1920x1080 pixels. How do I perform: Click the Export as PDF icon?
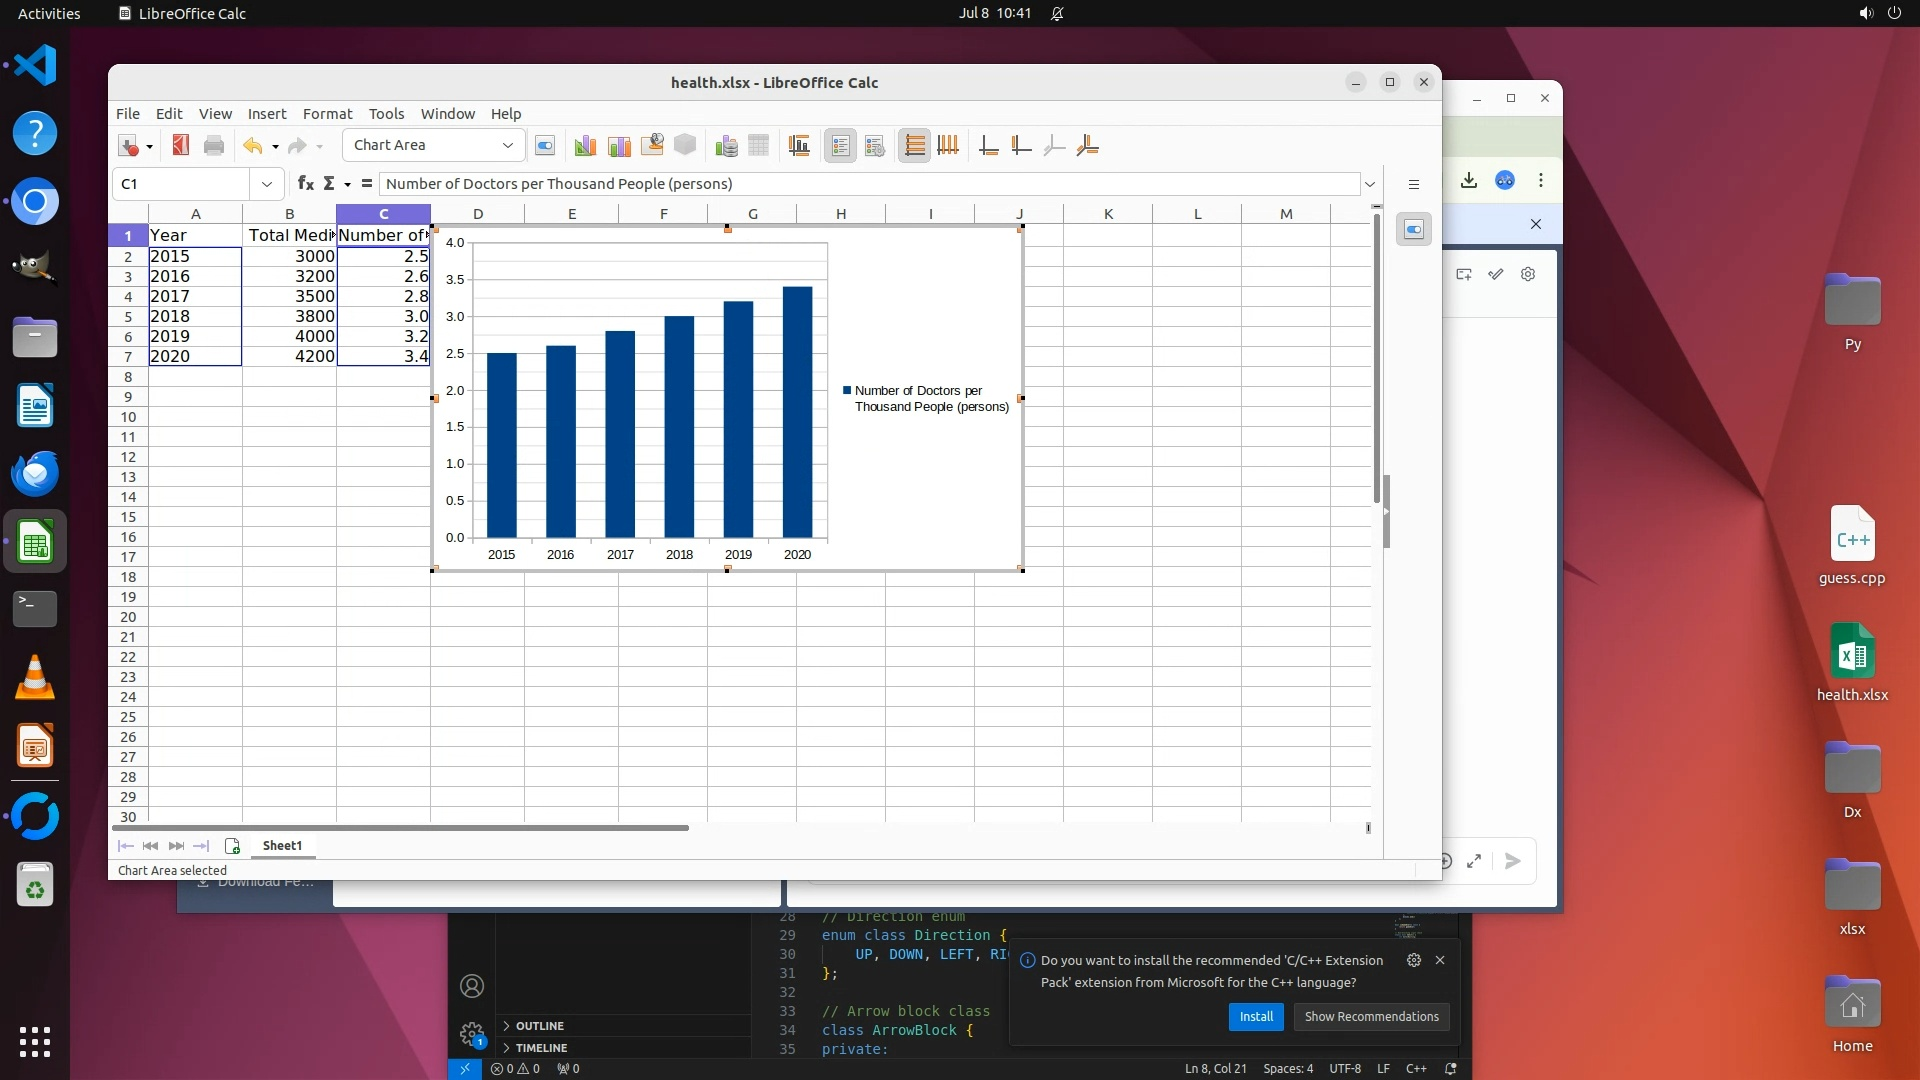(x=181, y=146)
